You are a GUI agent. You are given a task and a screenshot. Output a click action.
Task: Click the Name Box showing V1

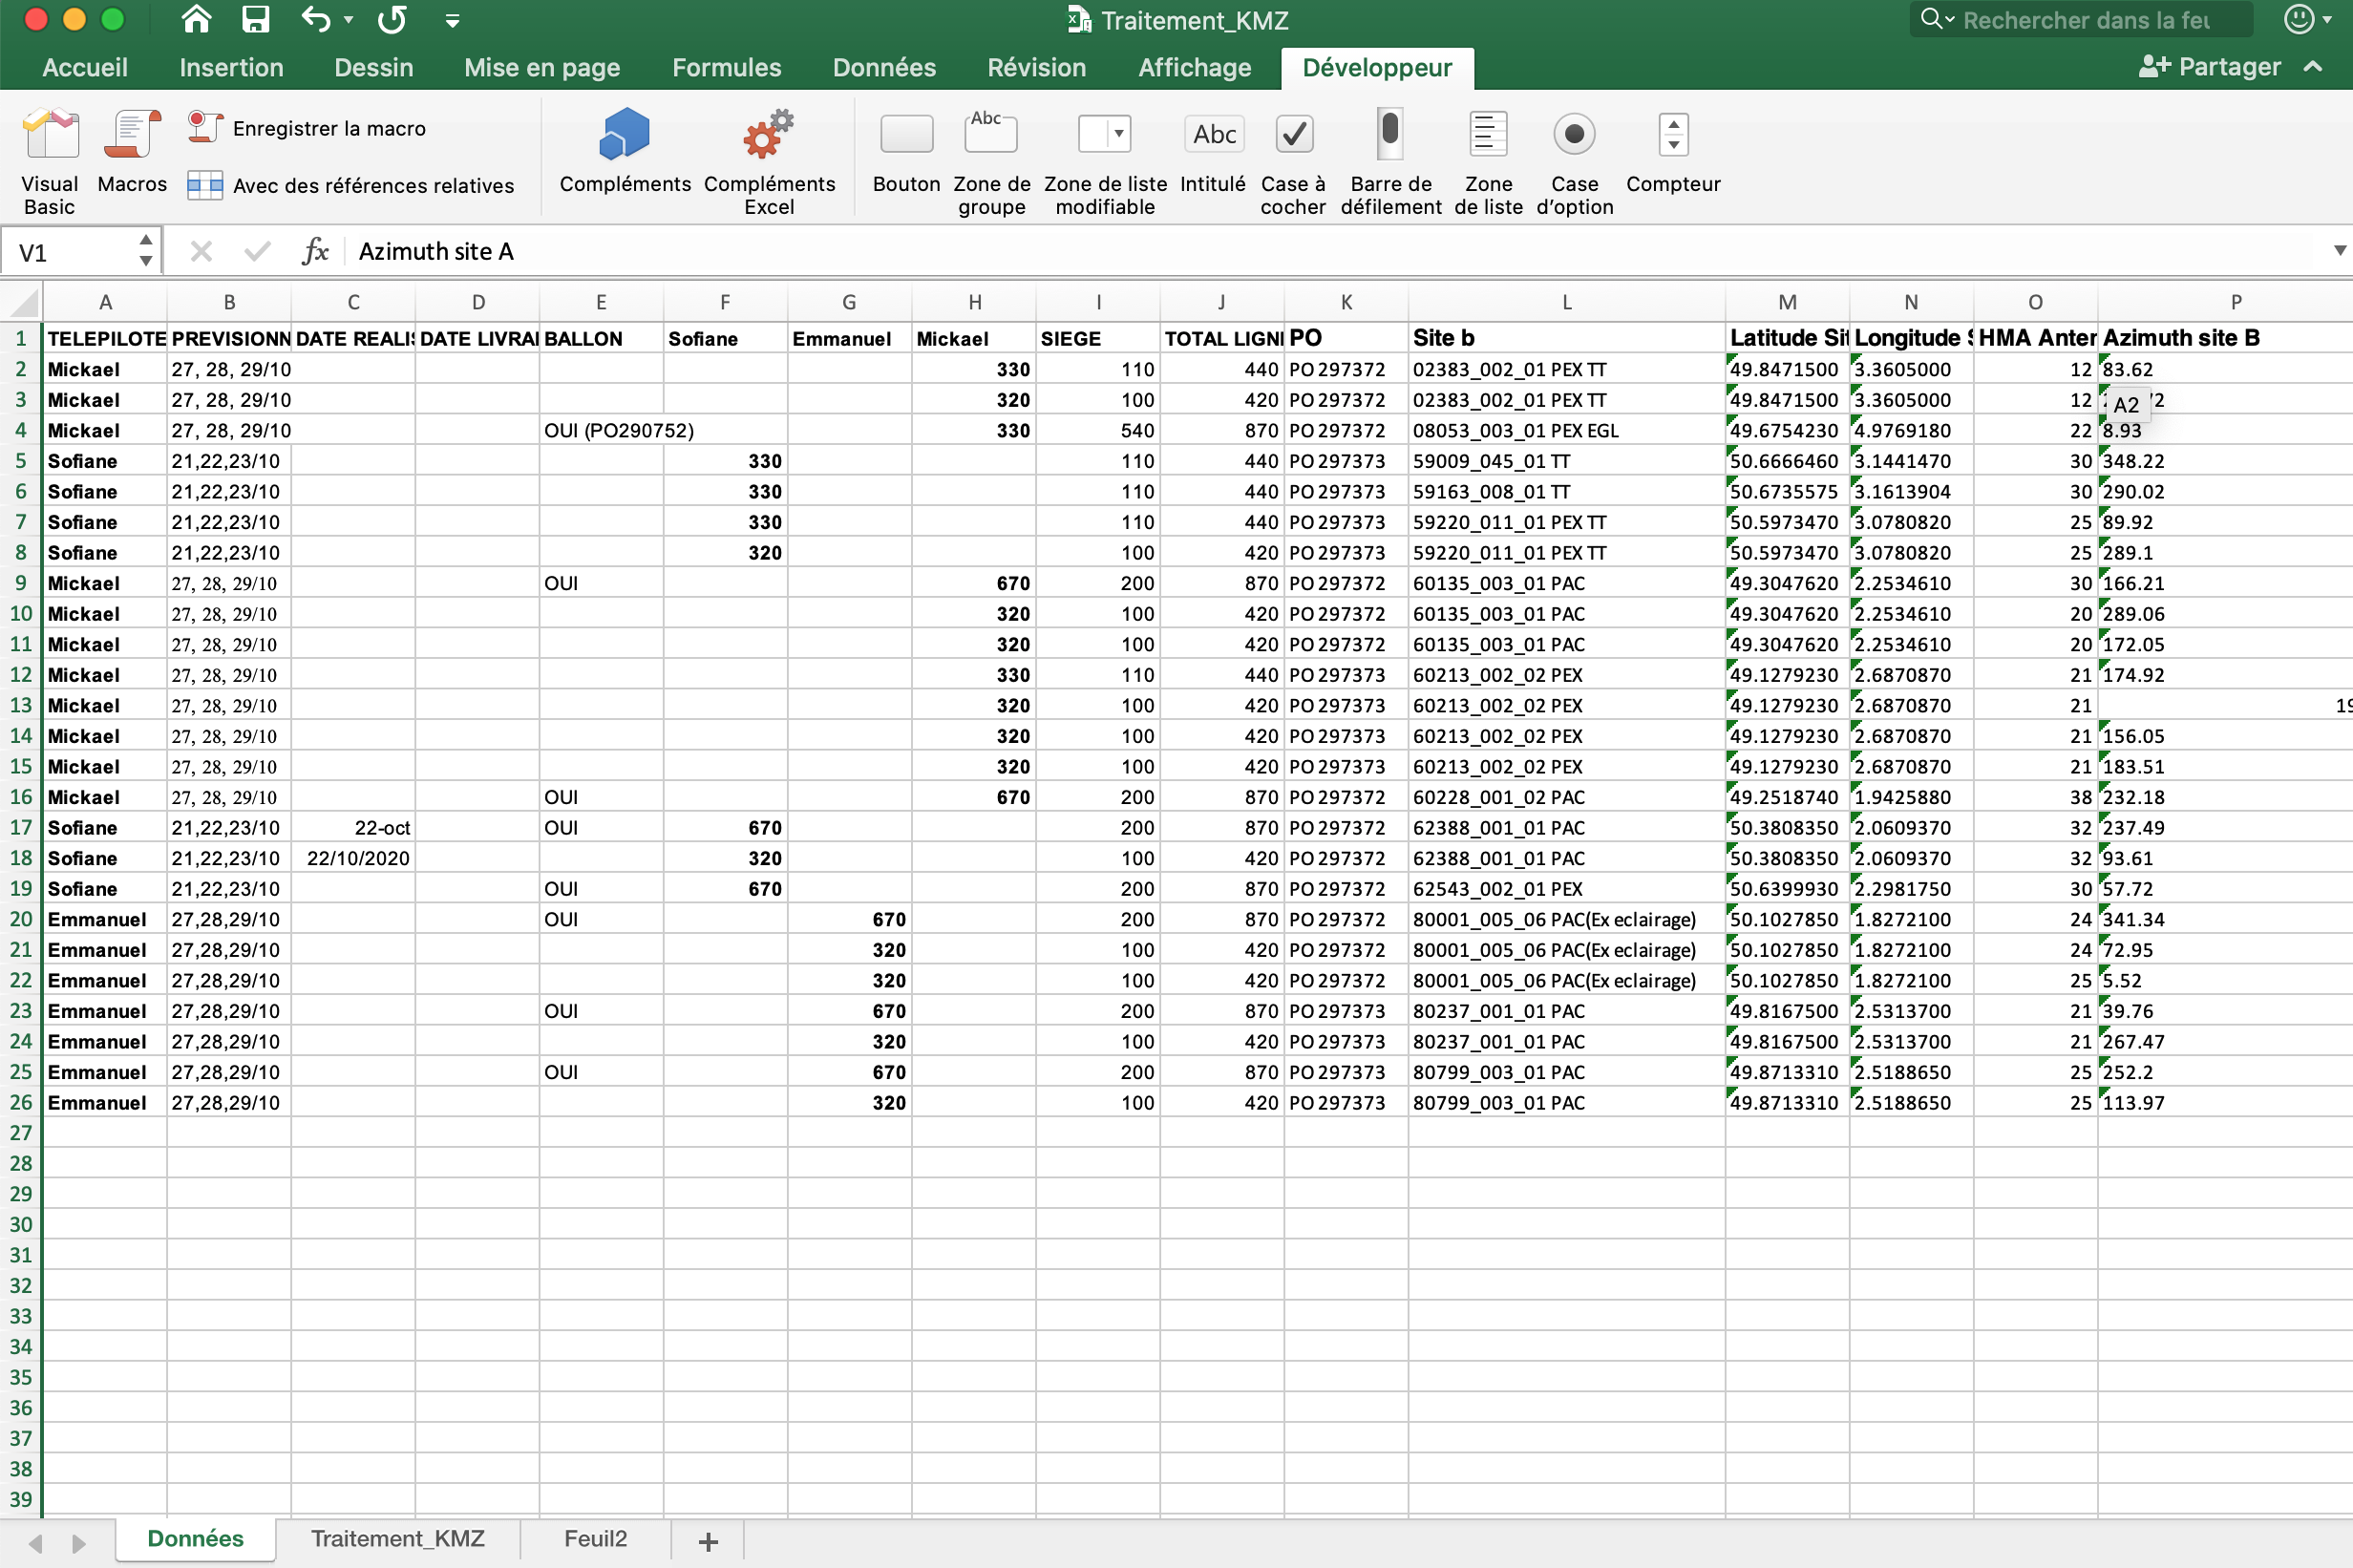click(68, 252)
